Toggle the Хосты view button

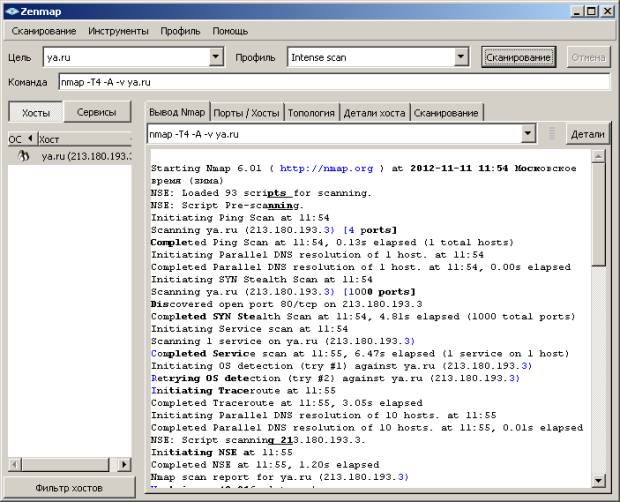click(x=36, y=112)
